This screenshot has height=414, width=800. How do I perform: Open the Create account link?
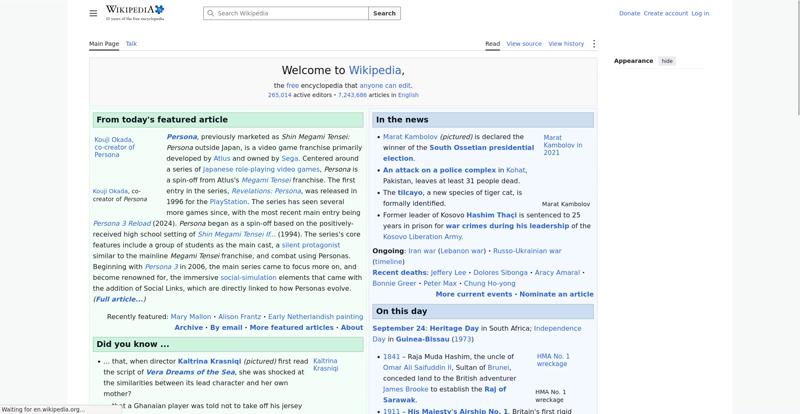(666, 13)
